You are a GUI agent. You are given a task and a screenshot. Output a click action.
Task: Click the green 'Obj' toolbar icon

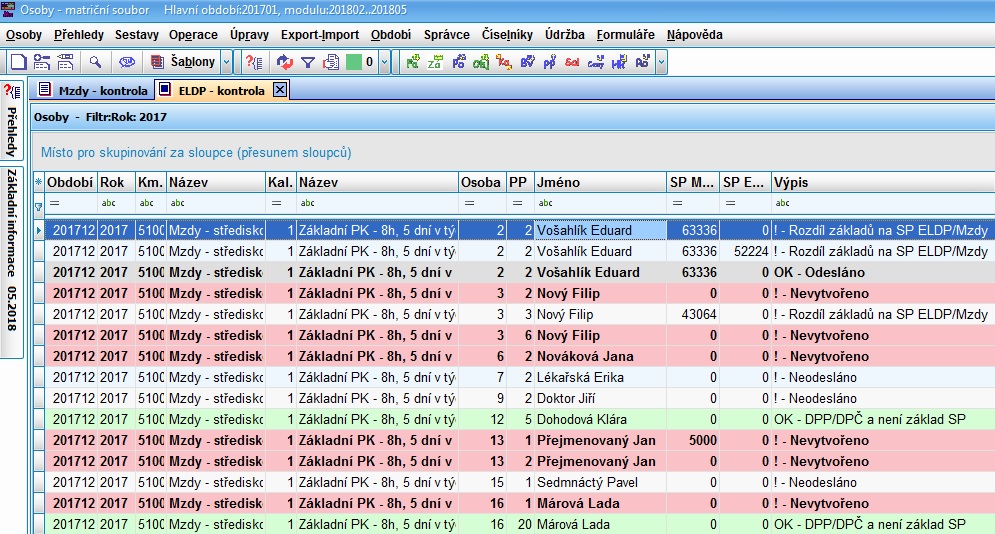point(481,62)
